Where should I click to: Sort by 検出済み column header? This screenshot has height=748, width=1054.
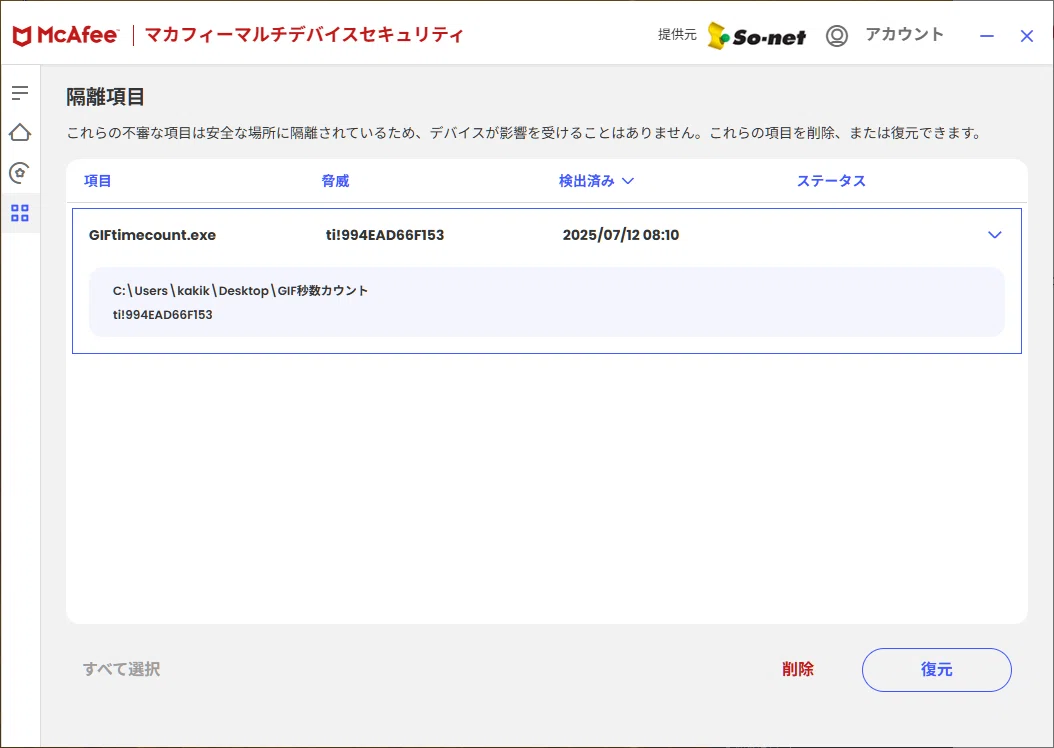tap(596, 181)
